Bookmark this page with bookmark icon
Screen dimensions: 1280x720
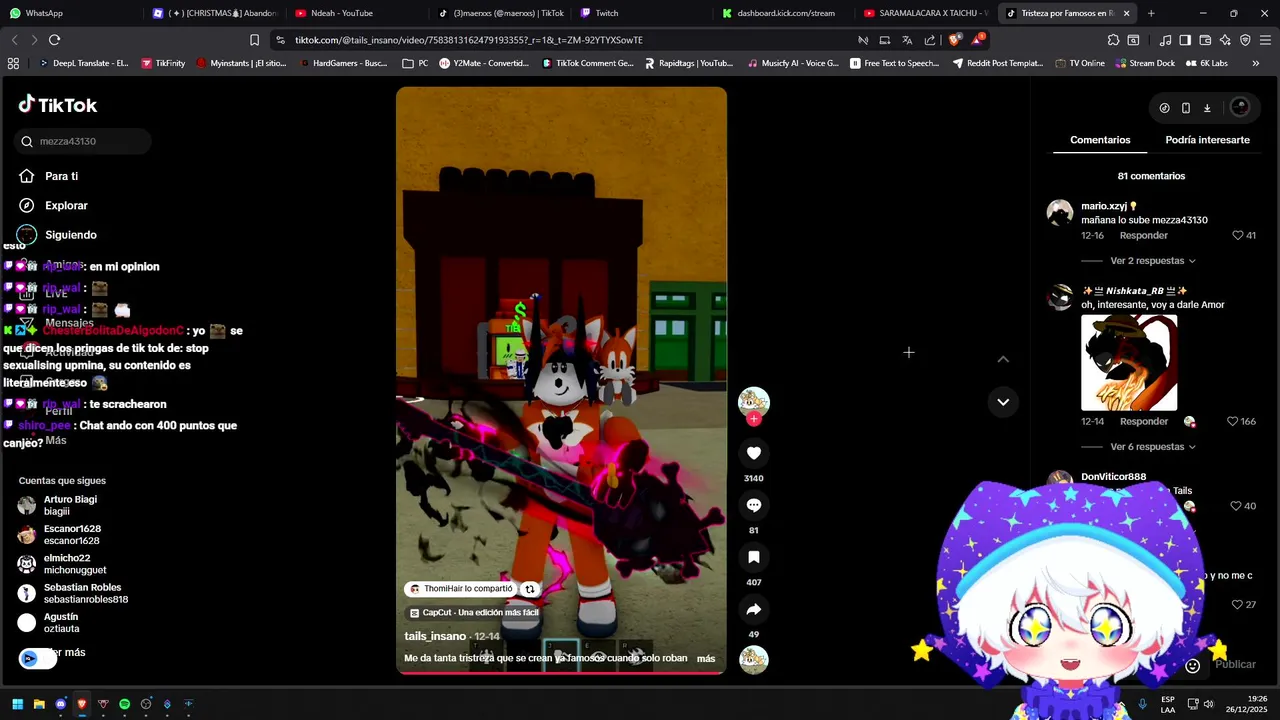pos(254,40)
